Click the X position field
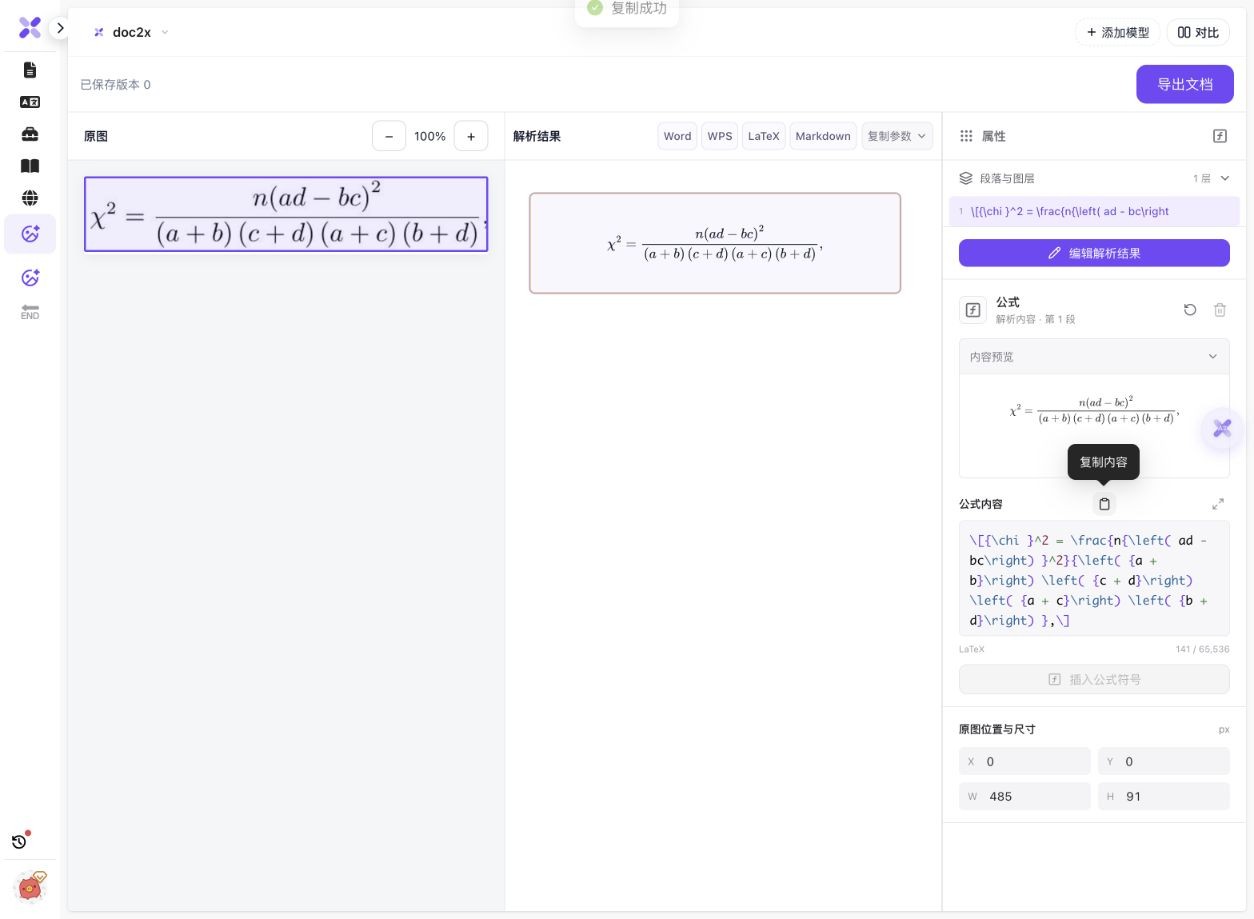This screenshot has width=1254, height=919. pos(1025,761)
